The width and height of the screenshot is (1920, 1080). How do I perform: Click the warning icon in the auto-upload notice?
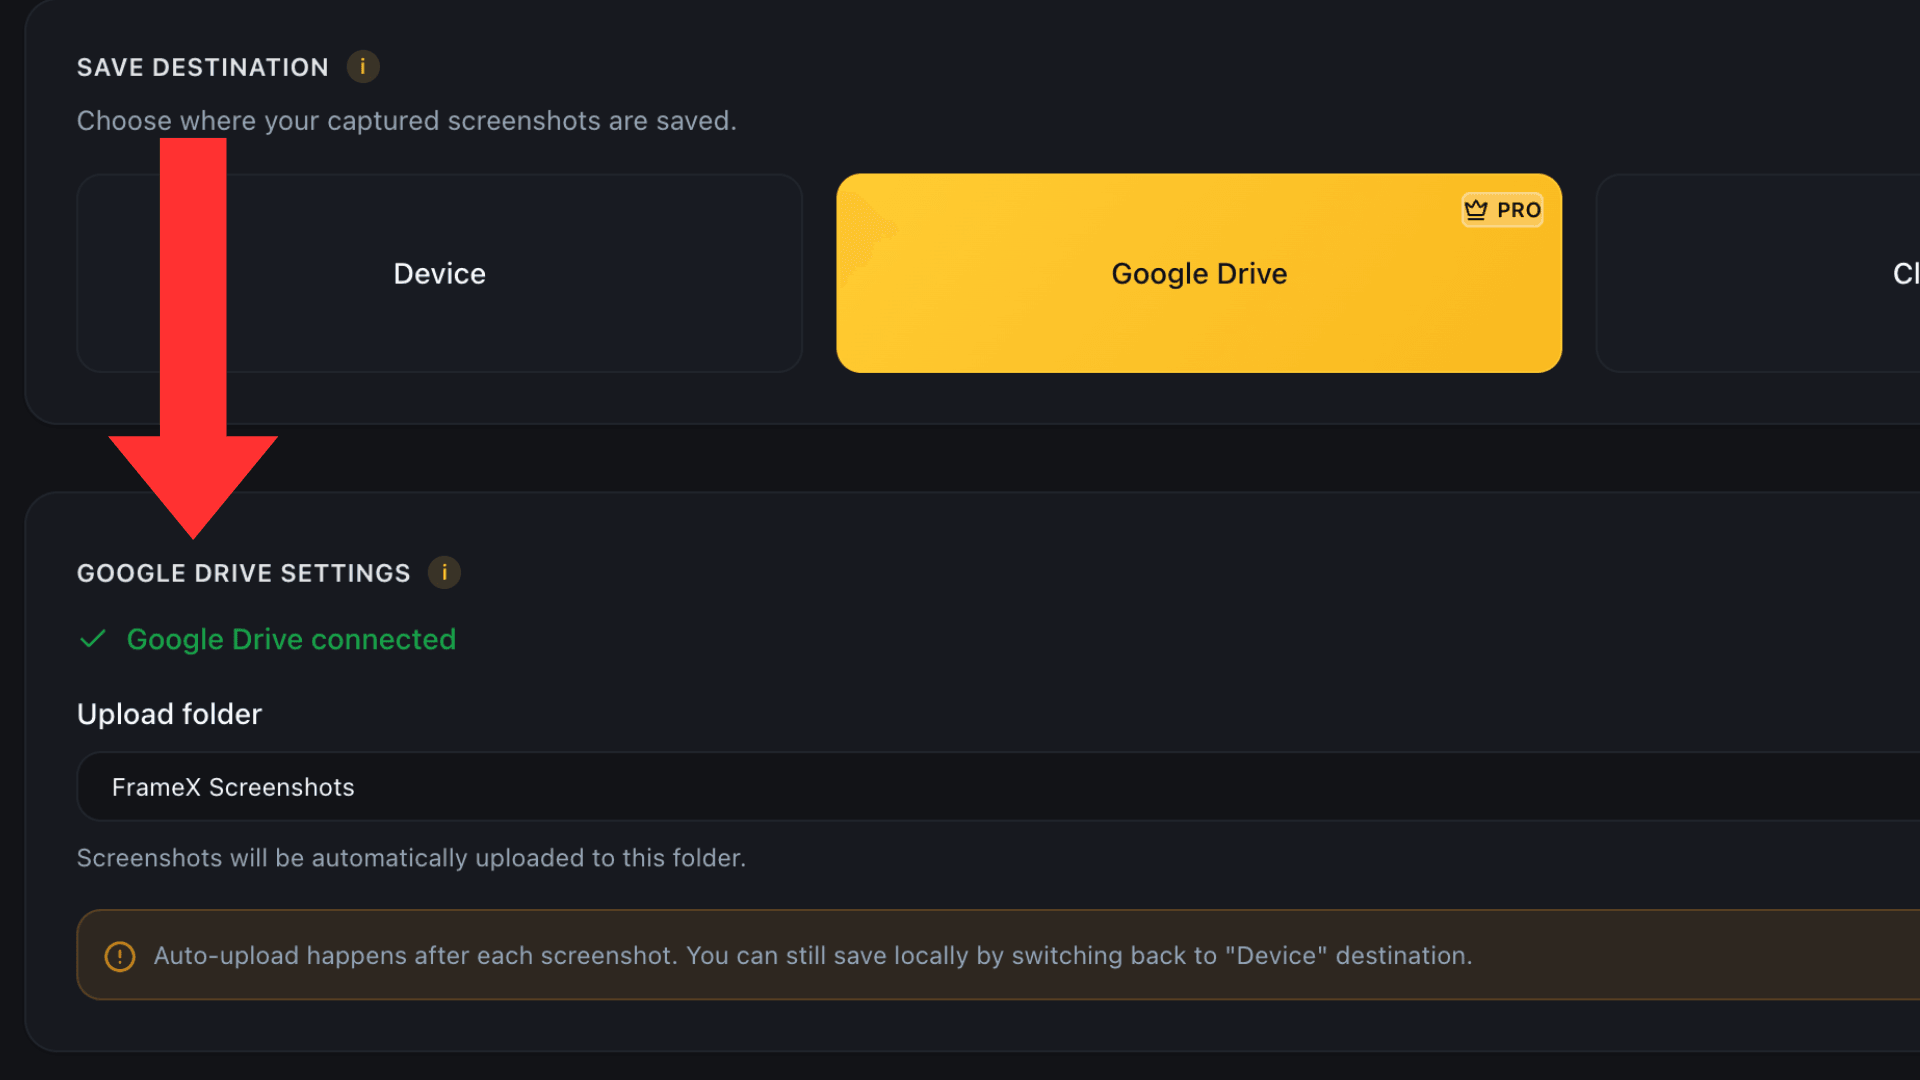click(x=119, y=956)
